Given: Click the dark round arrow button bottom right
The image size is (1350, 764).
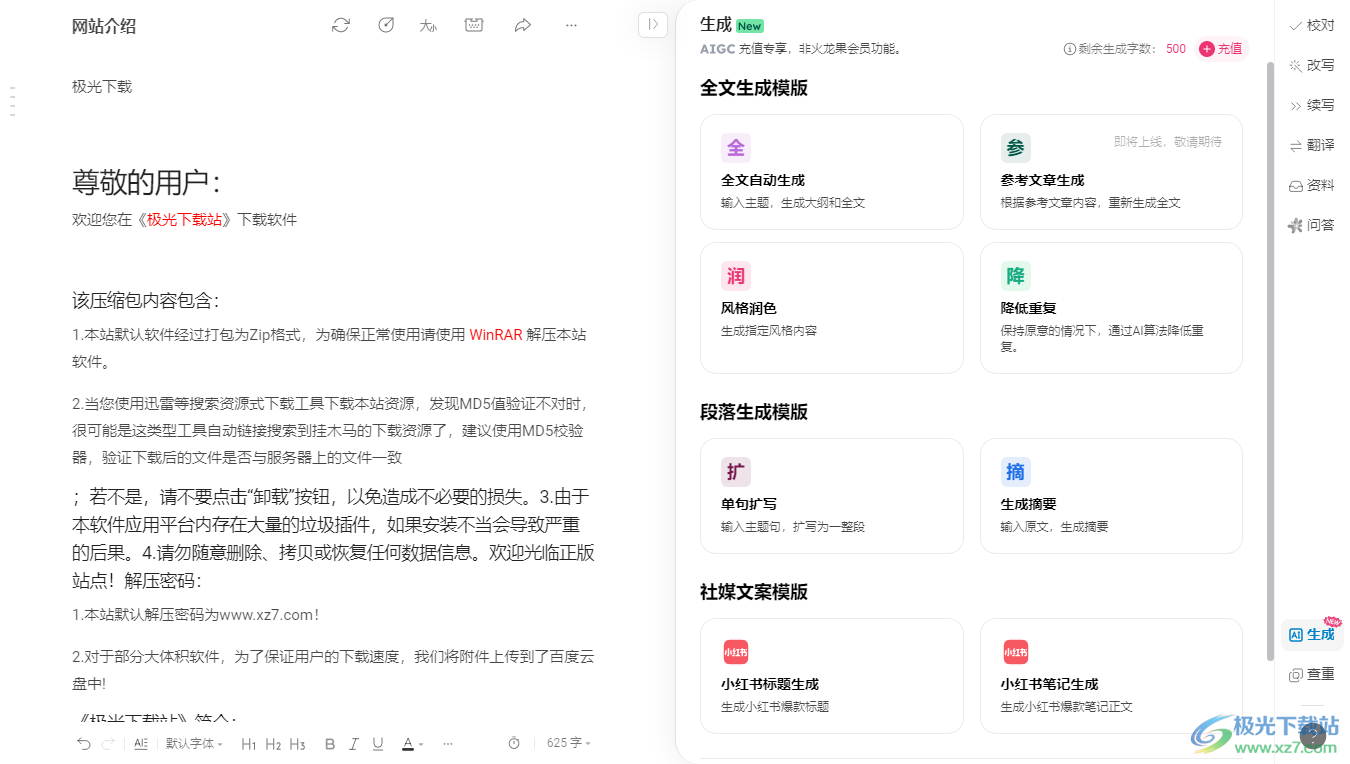Looking at the screenshot, I should tap(1312, 737).
